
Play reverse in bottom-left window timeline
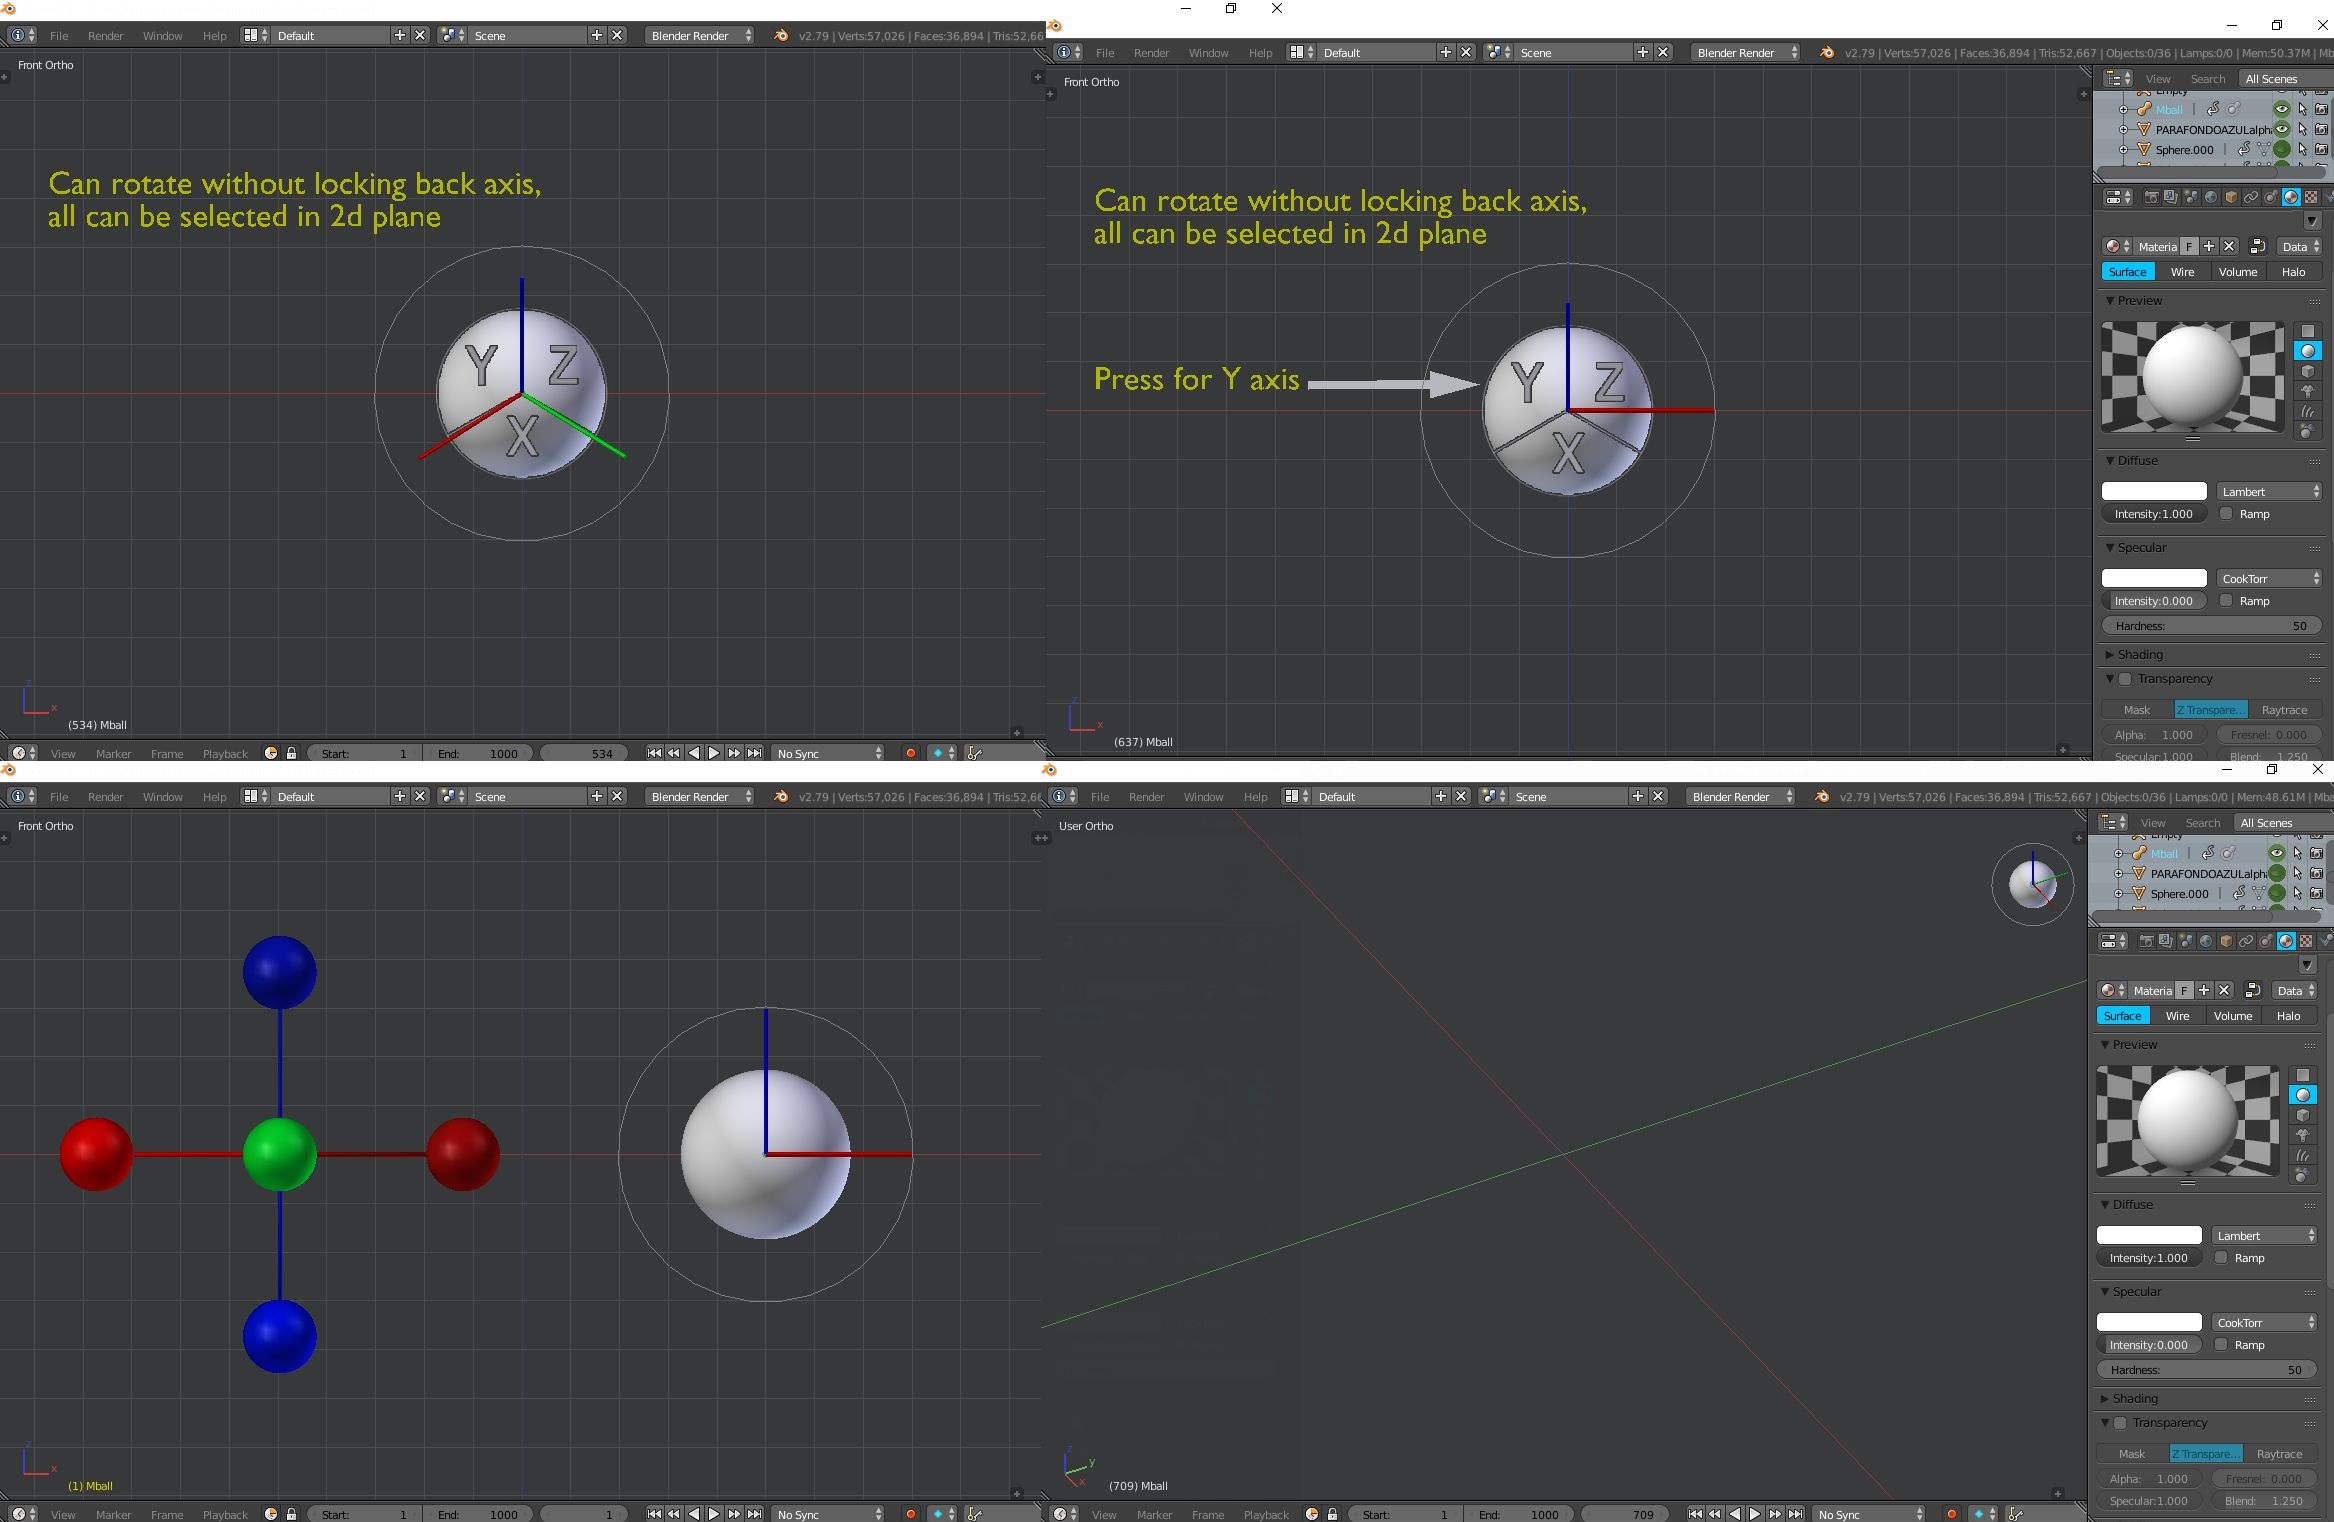pyautogui.click(x=694, y=1514)
